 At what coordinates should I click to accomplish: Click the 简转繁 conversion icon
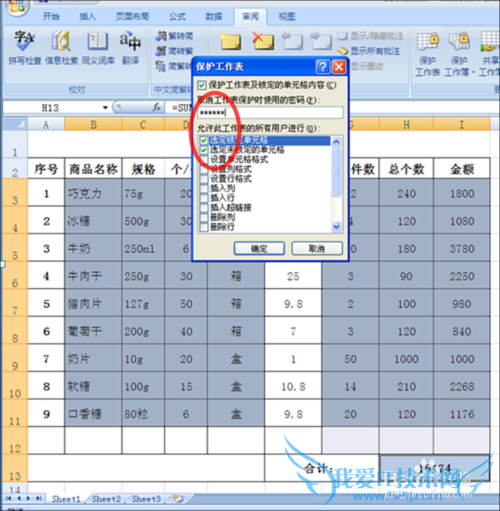[161, 51]
